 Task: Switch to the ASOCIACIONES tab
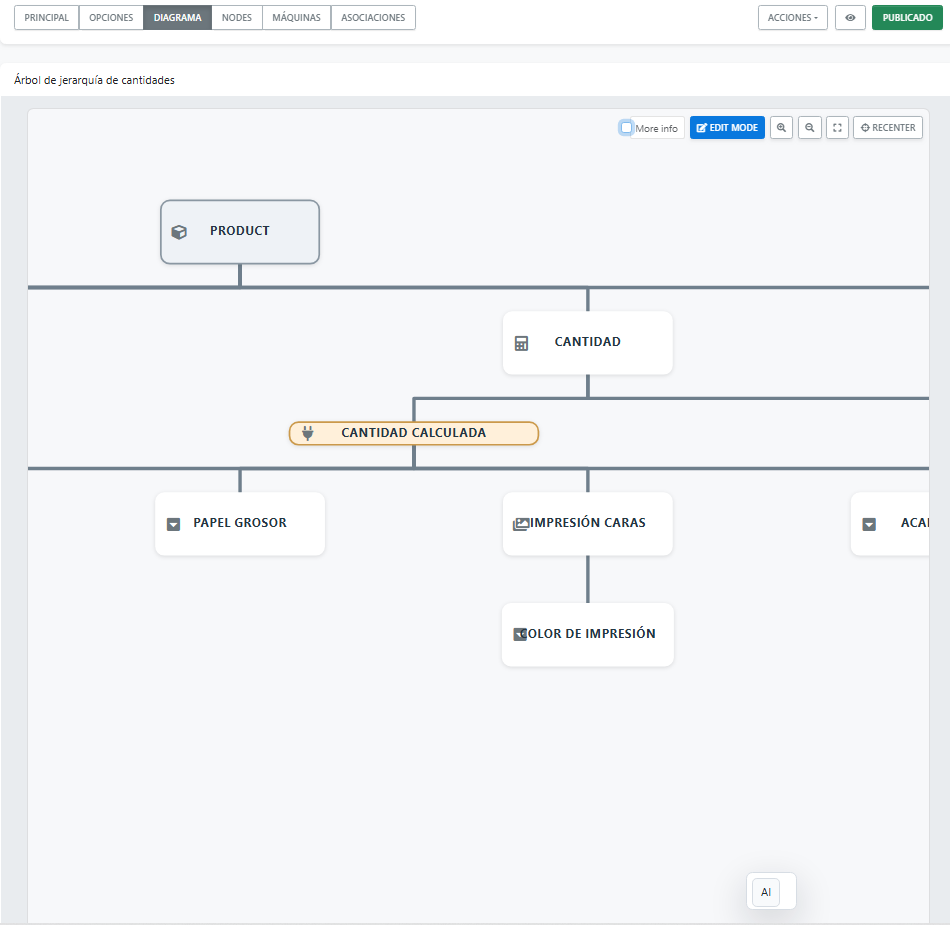coord(373,18)
